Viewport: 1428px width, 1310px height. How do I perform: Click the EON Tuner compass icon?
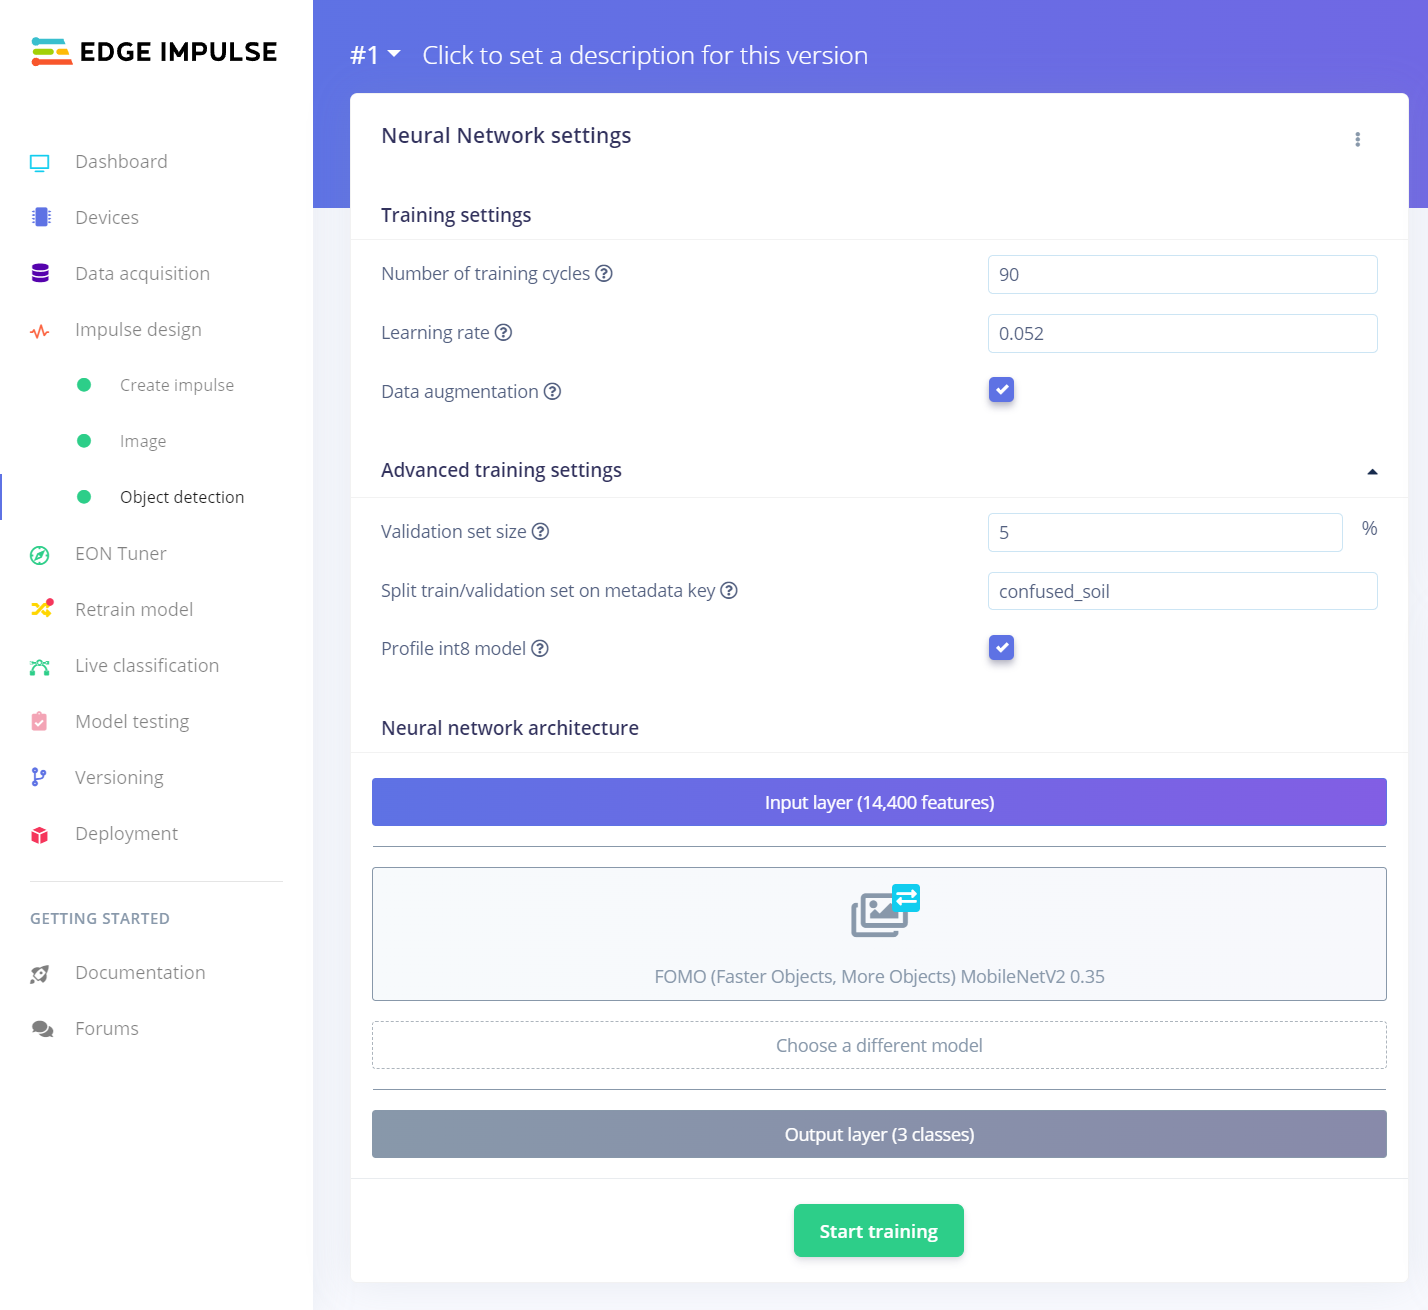click(40, 555)
